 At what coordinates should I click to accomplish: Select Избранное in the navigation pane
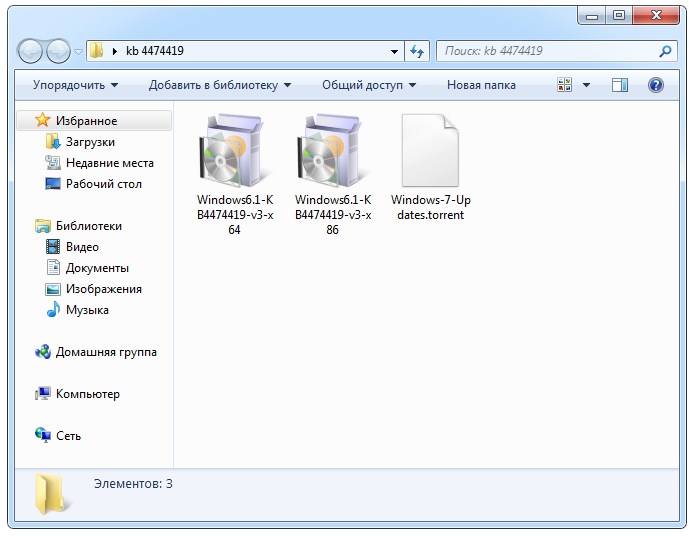tap(94, 120)
